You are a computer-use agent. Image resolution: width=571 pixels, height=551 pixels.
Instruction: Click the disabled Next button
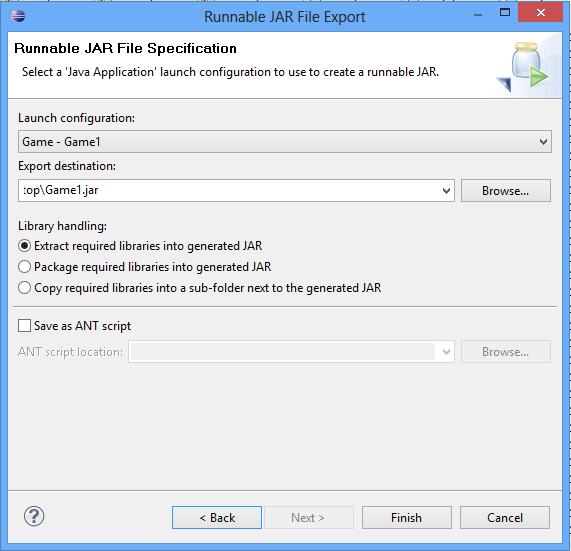pos(309,517)
